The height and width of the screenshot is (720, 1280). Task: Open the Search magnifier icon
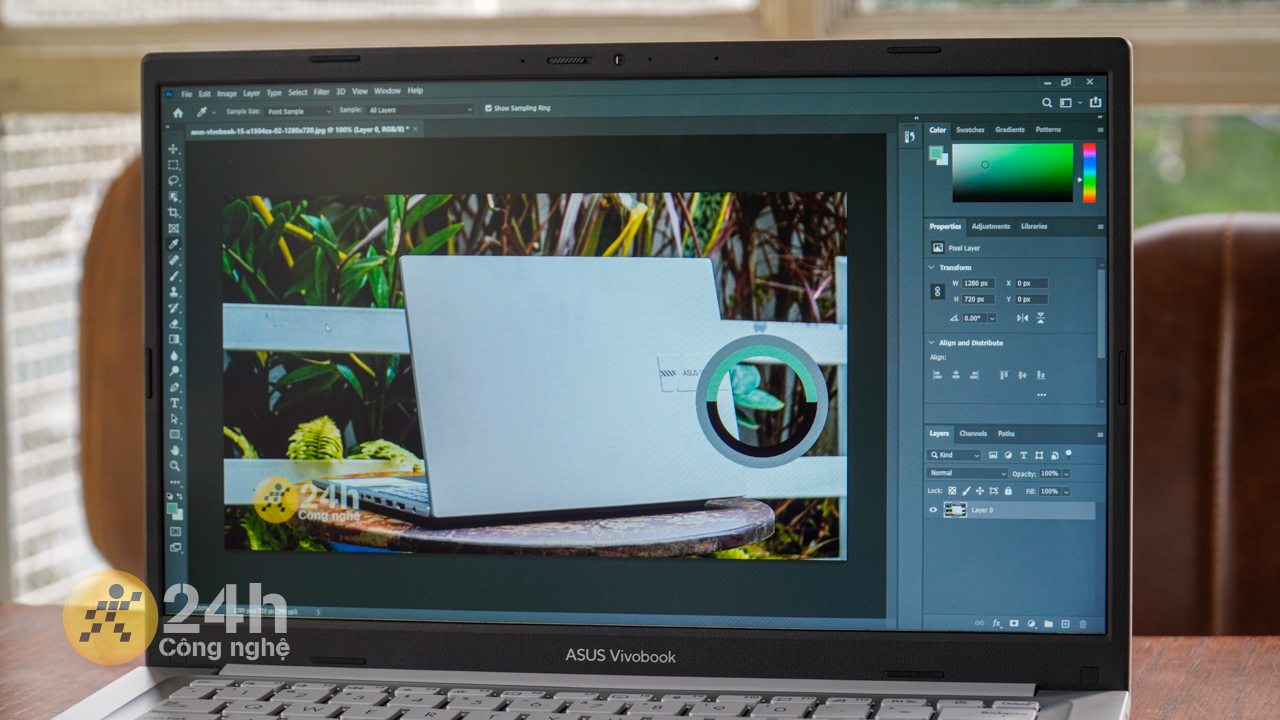tap(1047, 103)
